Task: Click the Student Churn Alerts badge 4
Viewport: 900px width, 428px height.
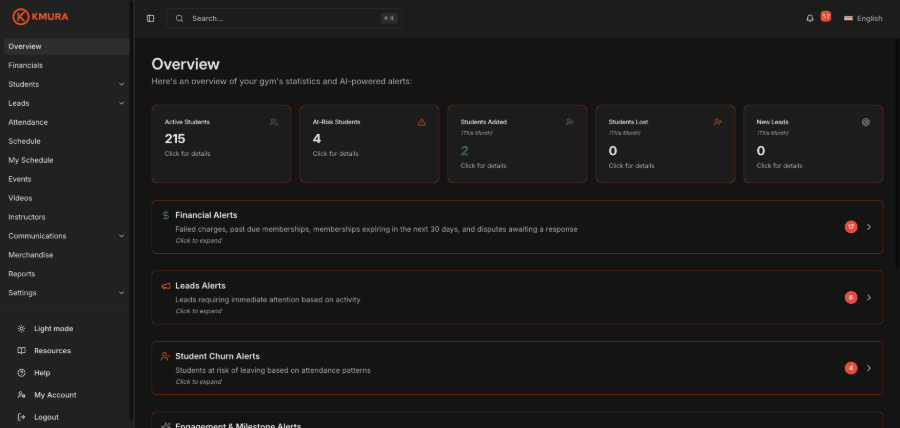Action: (851, 368)
